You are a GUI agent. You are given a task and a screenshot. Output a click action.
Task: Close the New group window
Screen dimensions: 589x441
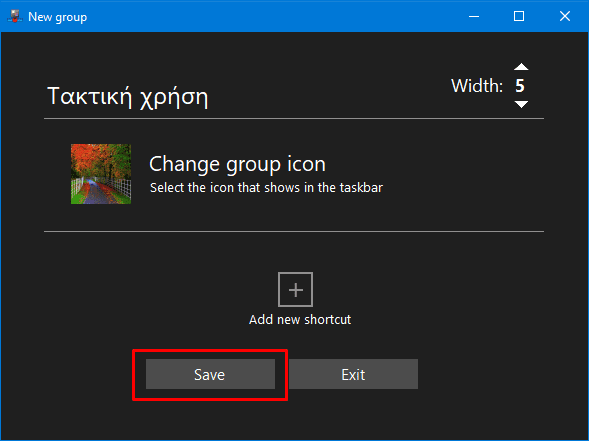[x=565, y=16]
